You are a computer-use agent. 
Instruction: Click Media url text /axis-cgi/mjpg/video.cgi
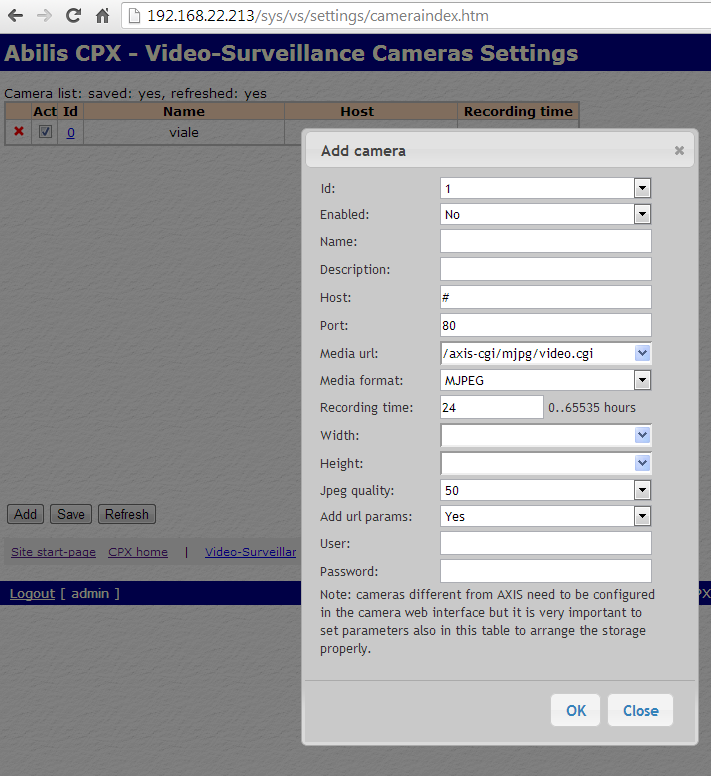pyautogui.click(x=518, y=353)
